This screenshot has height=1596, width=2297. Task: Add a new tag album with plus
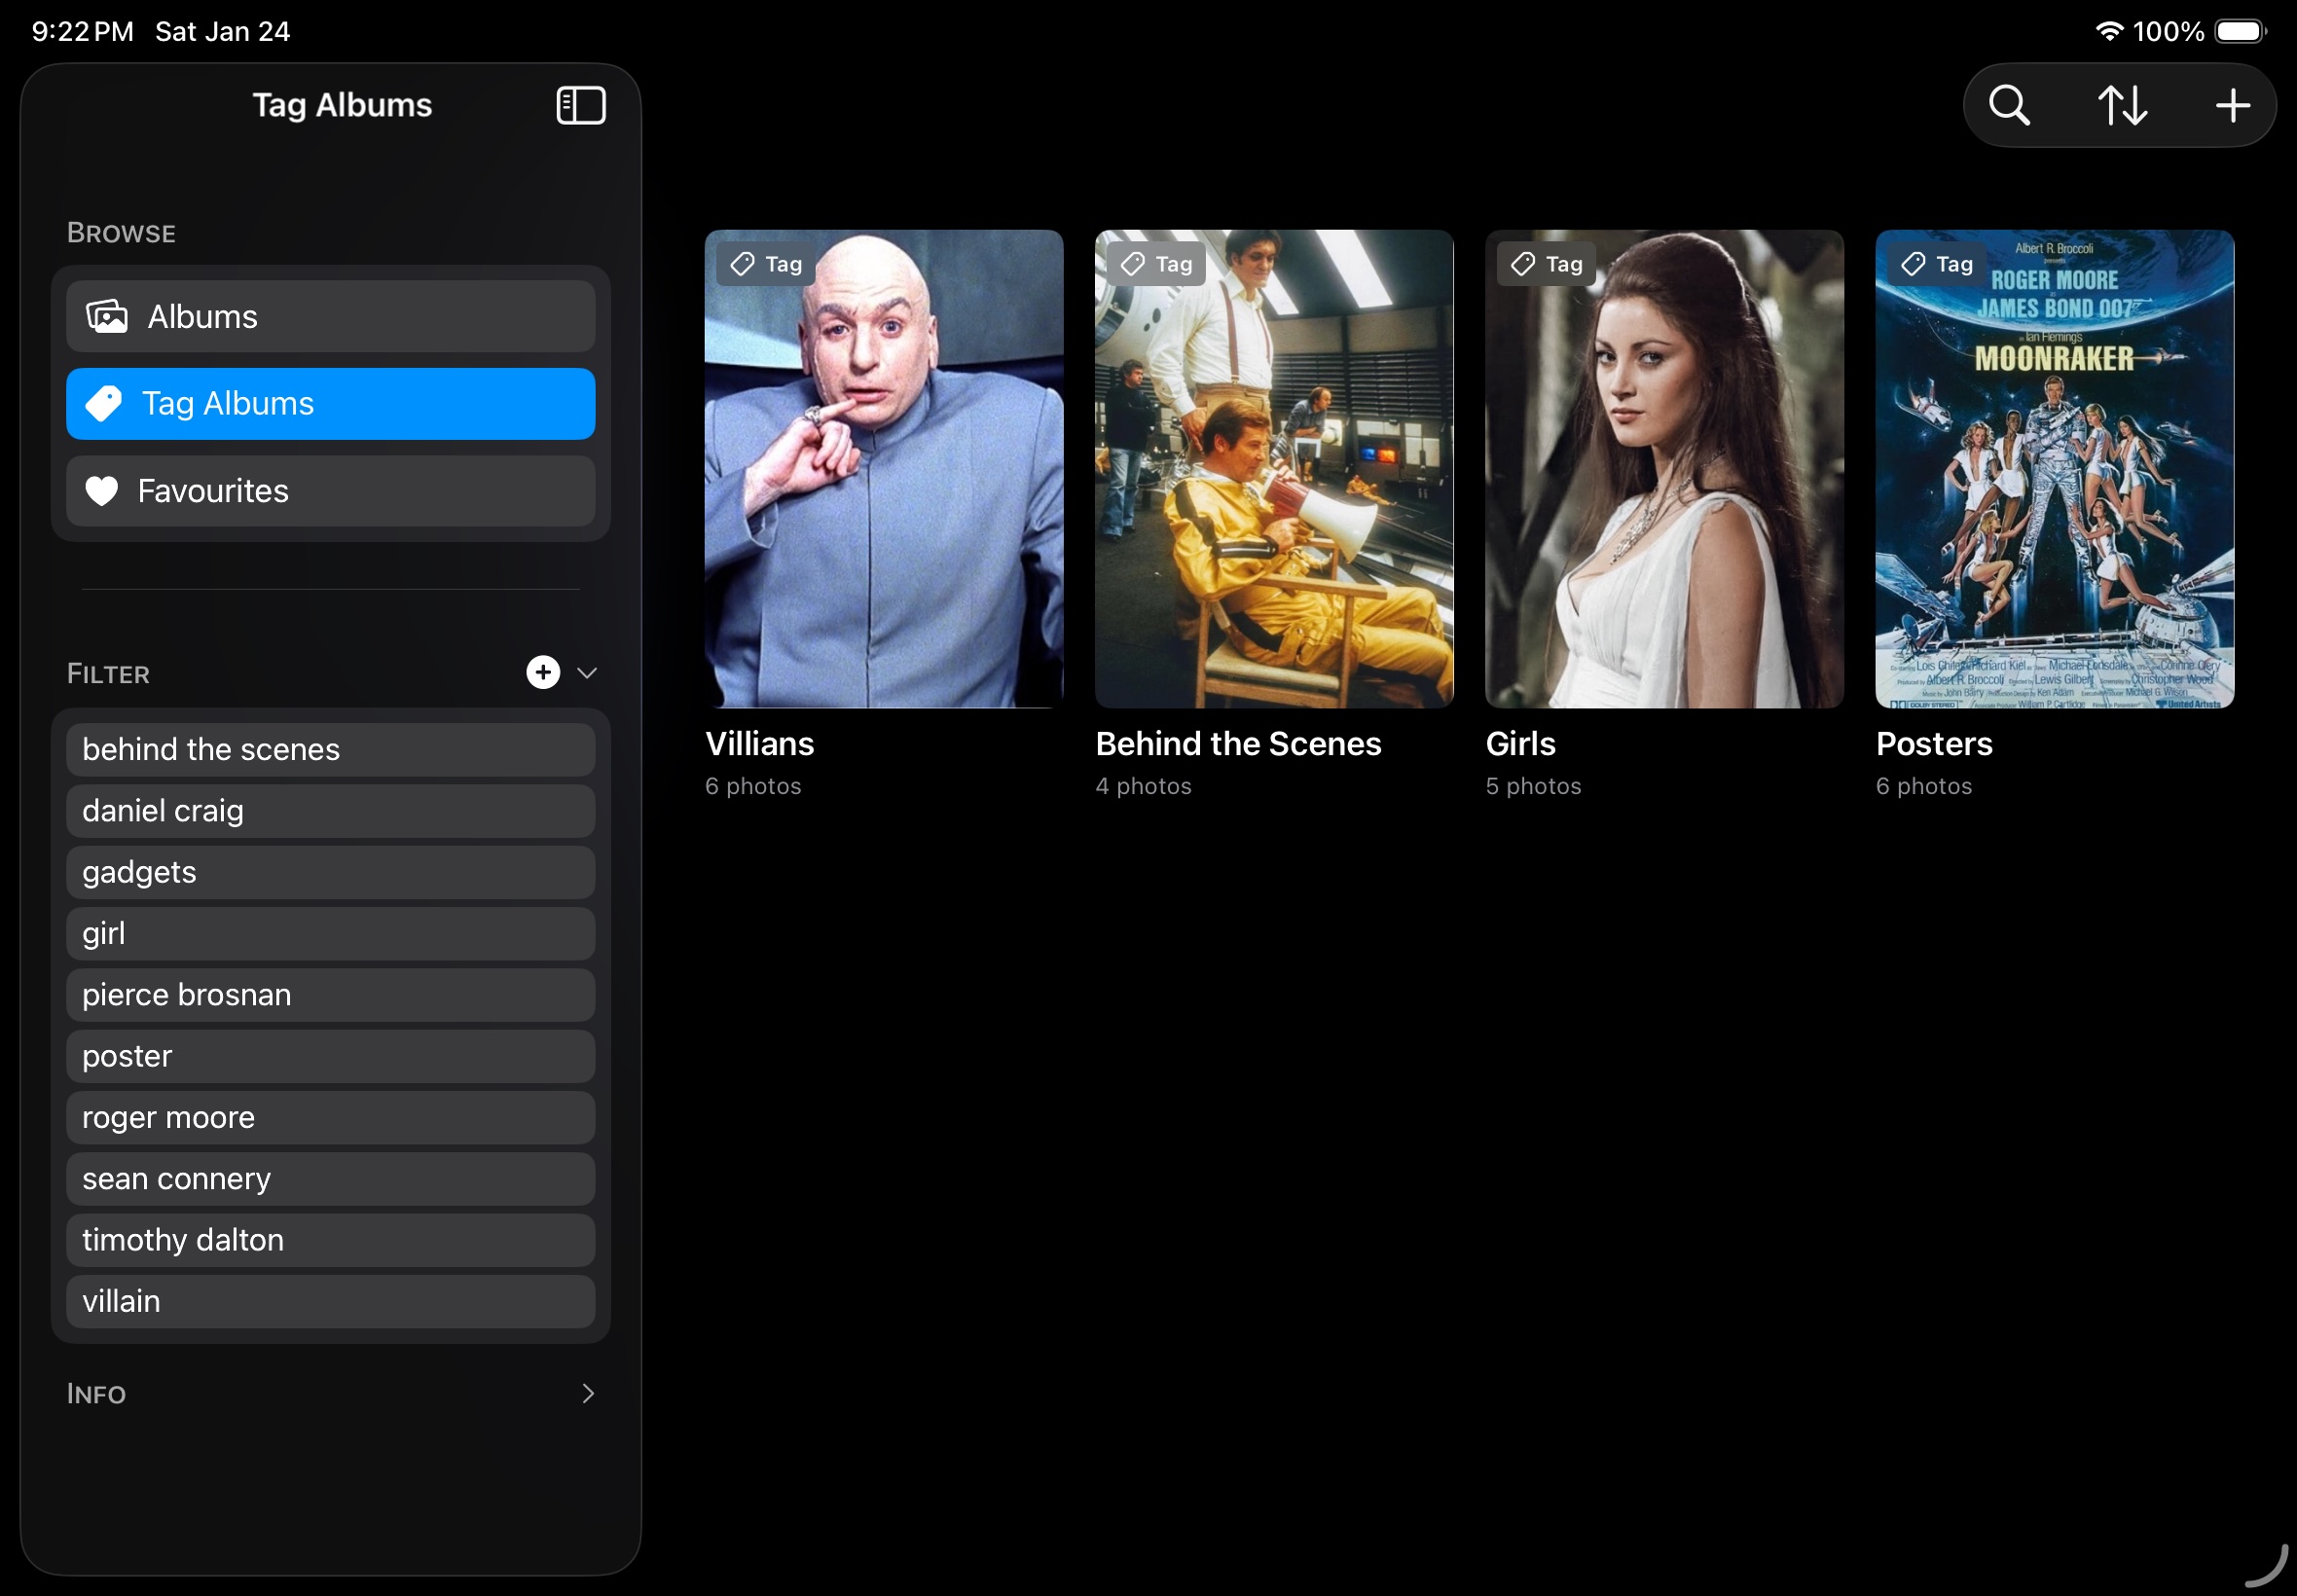tap(2232, 105)
